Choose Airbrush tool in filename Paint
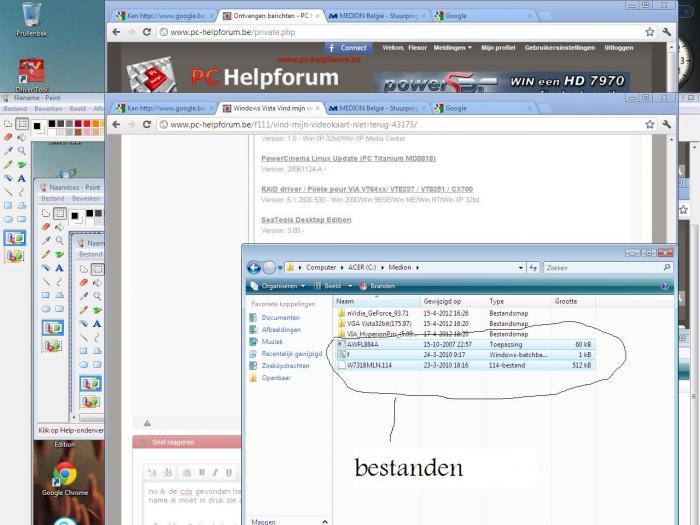Viewport: 700px width, 525px height. pyautogui.click(x=8, y=178)
